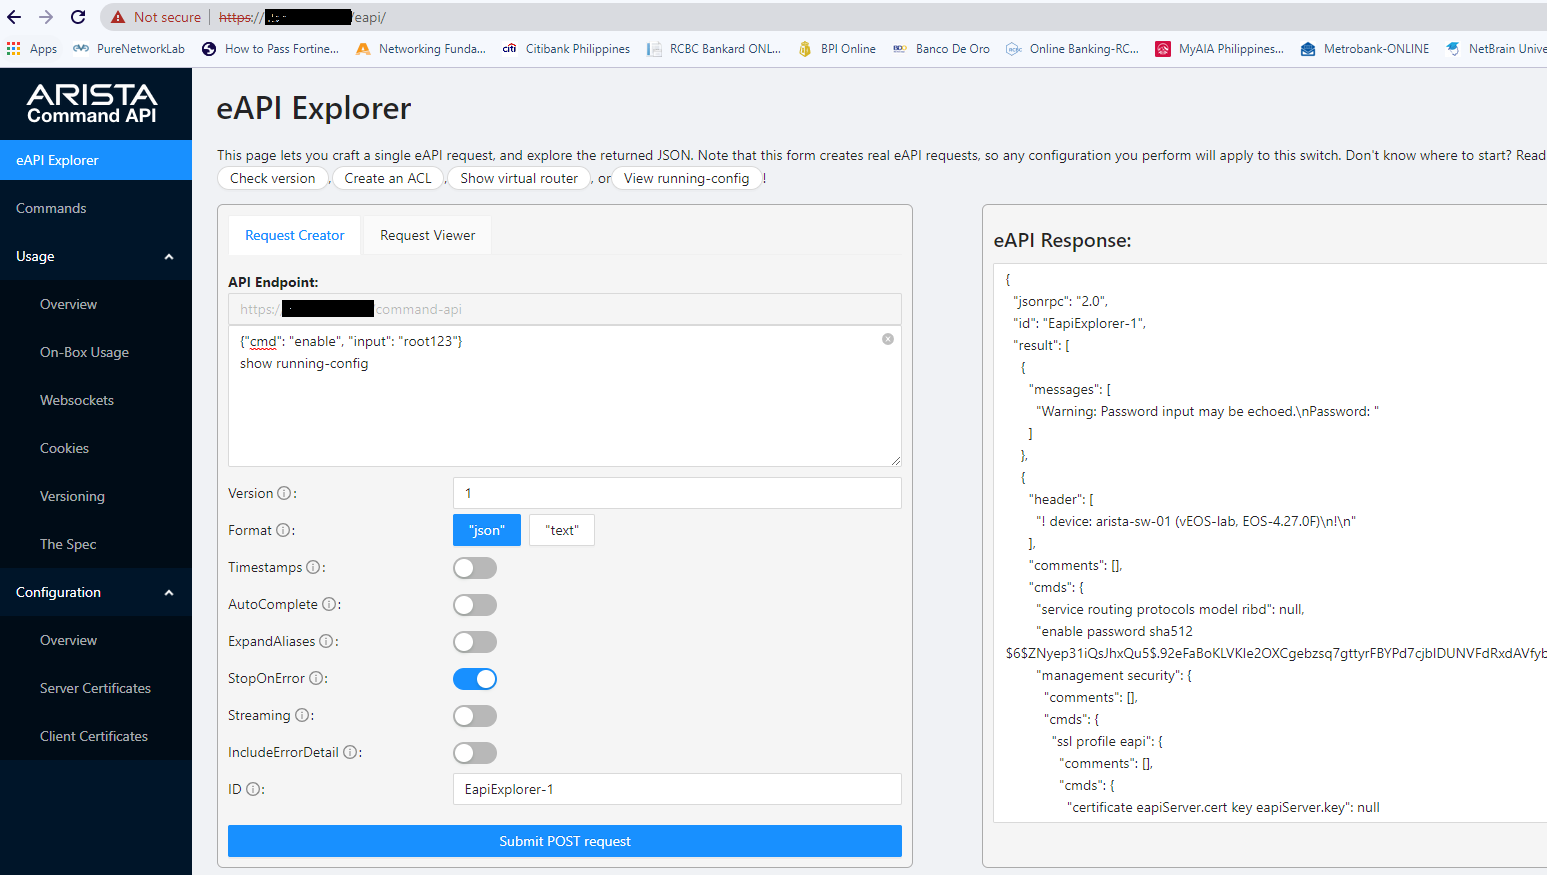Click the ID input field
Viewport: 1547px width, 875px height.
point(677,789)
